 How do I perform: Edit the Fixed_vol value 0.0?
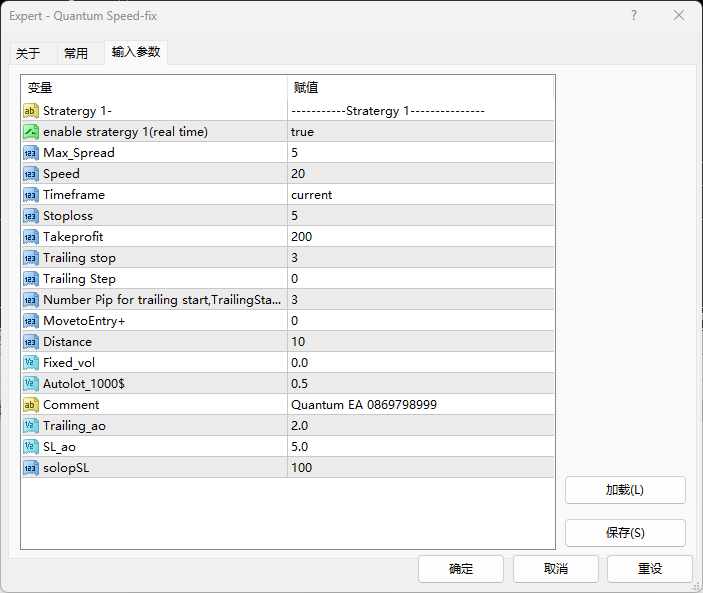point(421,363)
